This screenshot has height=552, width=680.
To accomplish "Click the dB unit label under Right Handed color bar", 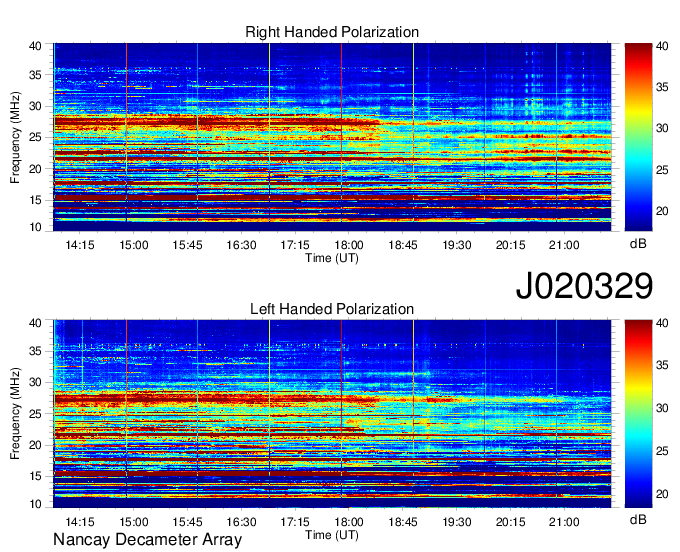I will click(638, 244).
